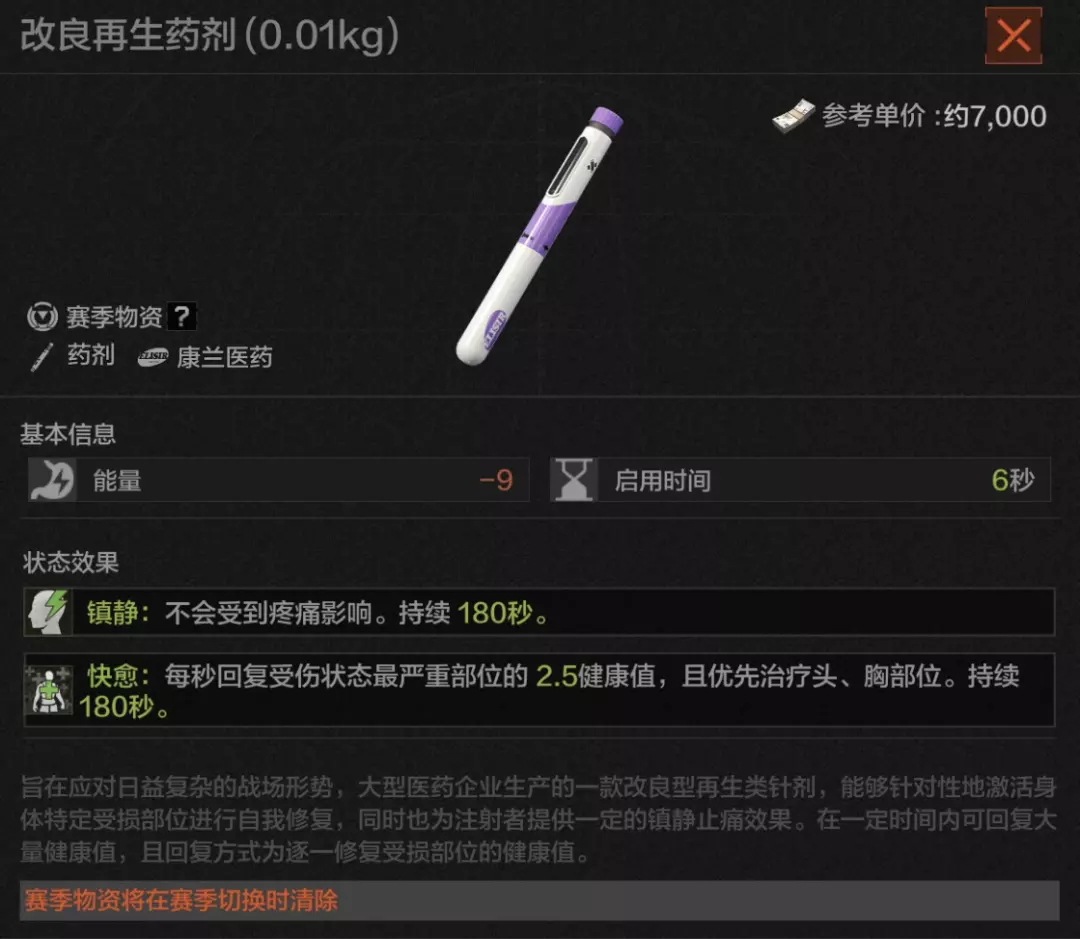Click the 康兰医药 manufacturer label
Viewport: 1080px width, 939px height.
pyautogui.click(x=225, y=357)
